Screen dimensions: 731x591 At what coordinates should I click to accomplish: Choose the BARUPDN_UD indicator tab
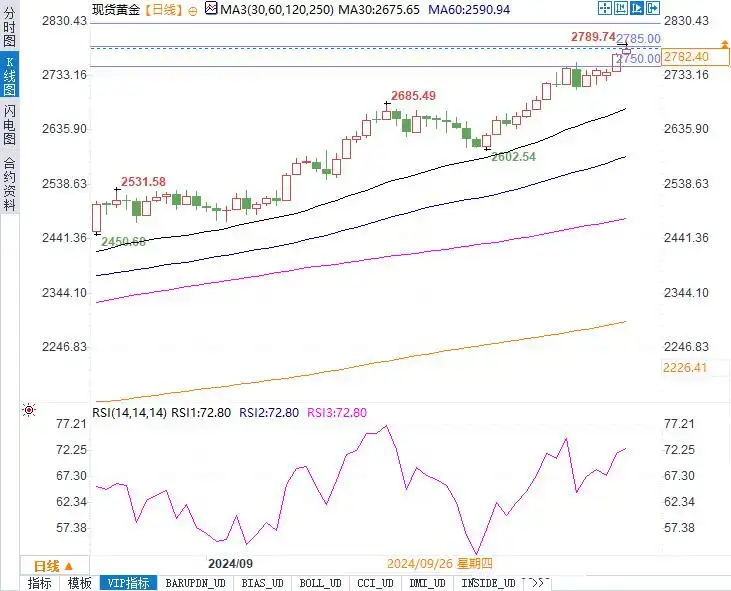coord(195,583)
